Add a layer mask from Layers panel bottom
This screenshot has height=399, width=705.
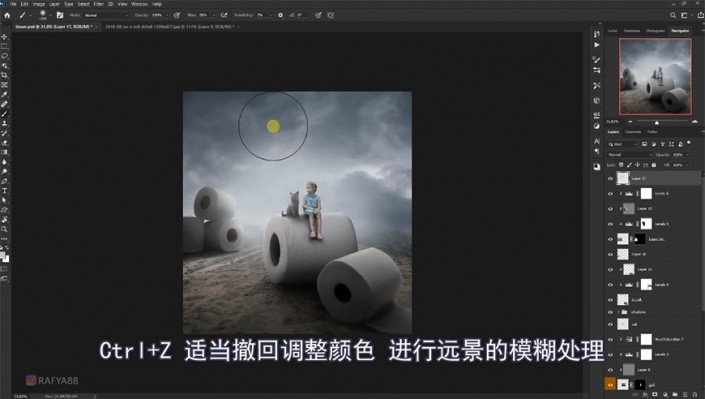(x=655, y=395)
